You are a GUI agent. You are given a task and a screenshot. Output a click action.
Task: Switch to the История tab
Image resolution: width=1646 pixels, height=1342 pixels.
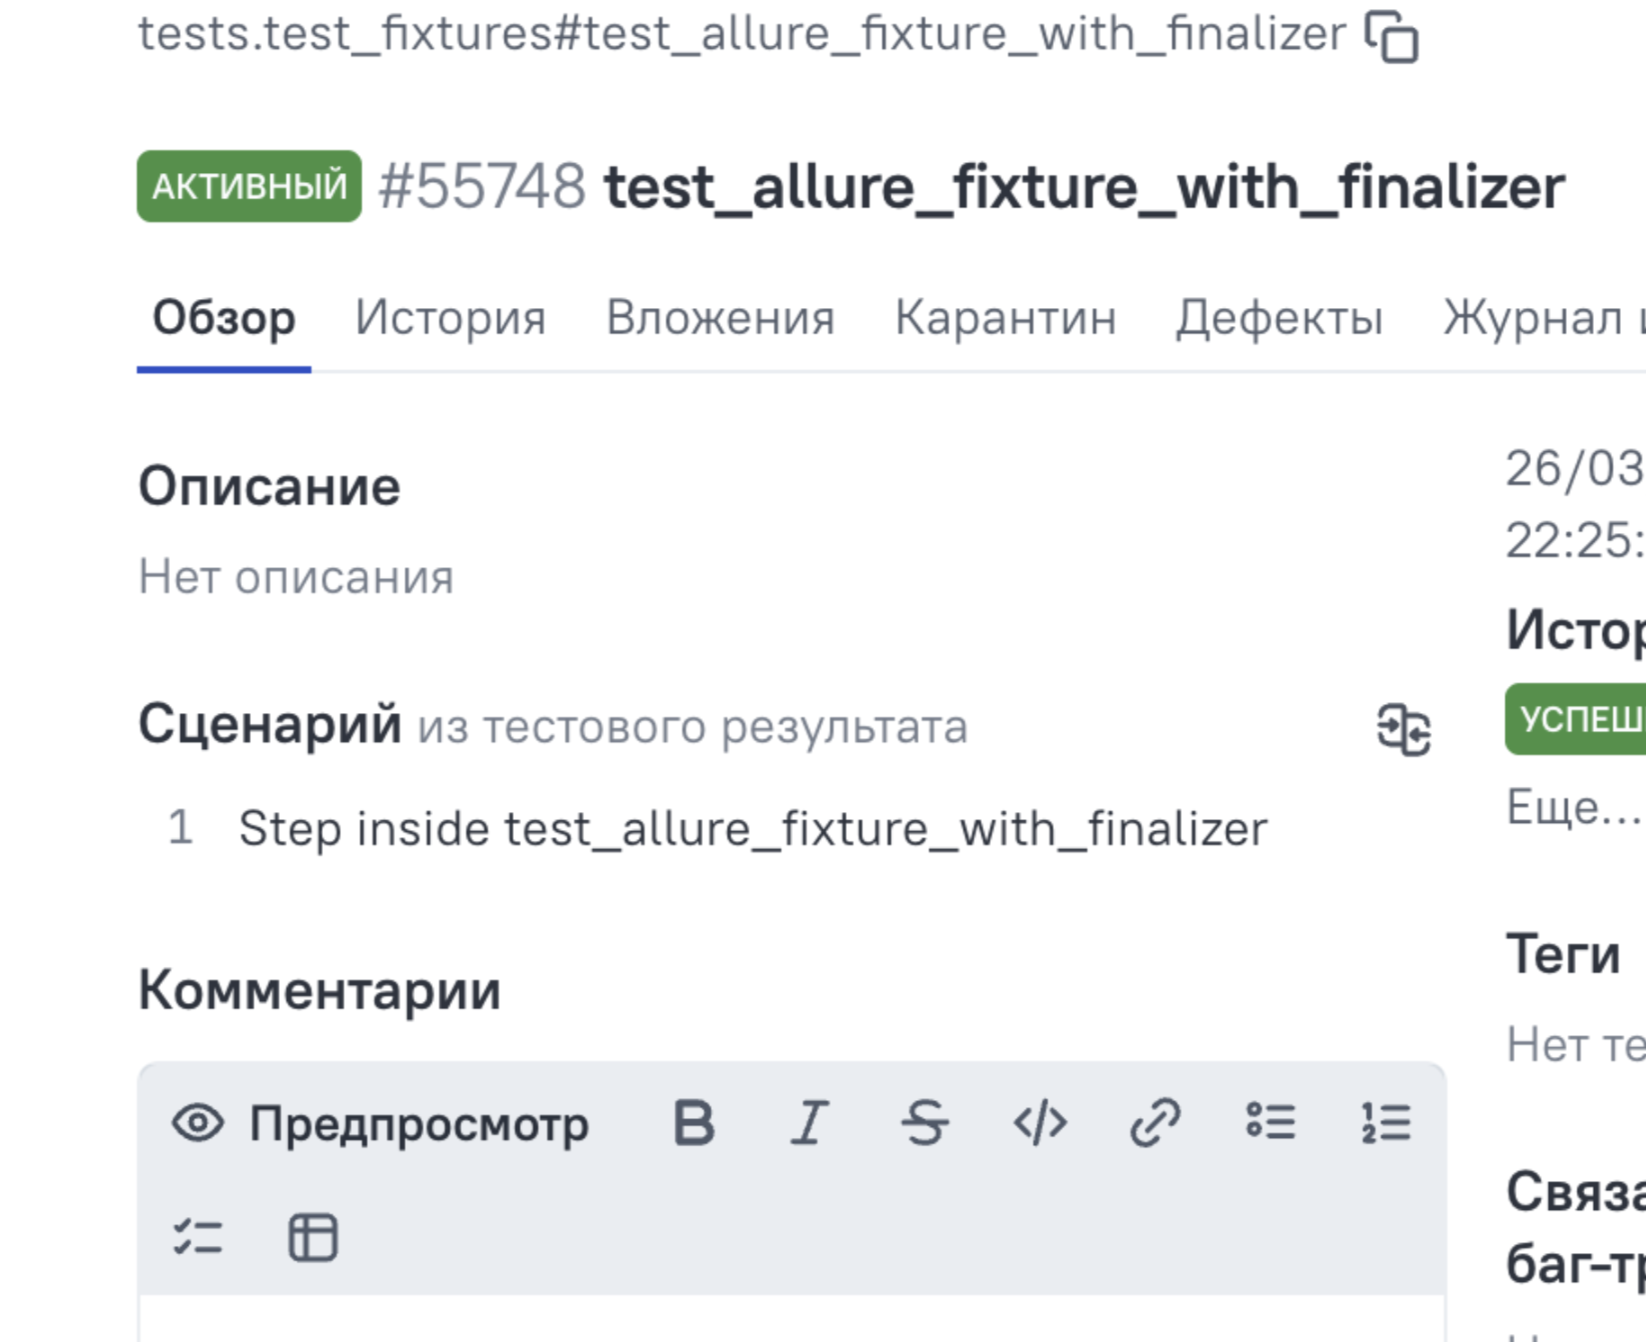pyautogui.click(x=450, y=318)
